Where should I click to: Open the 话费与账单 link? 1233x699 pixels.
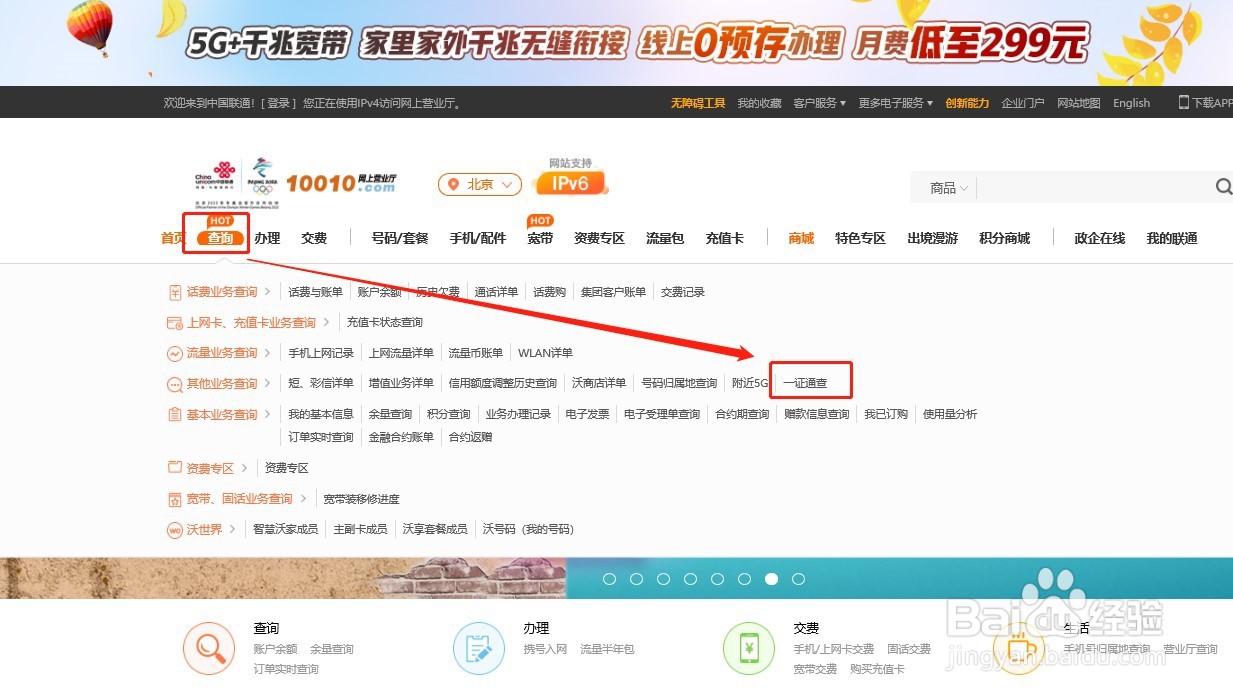point(315,292)
